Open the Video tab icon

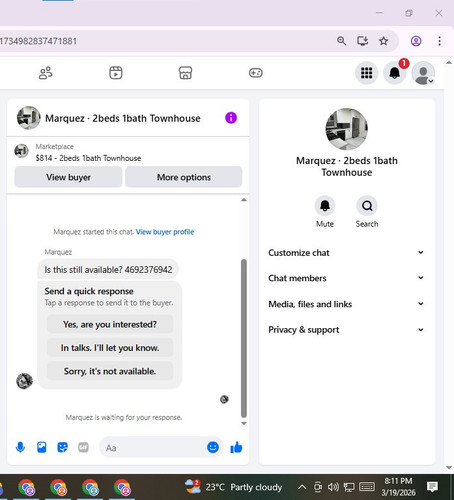(x=116, y=73)
